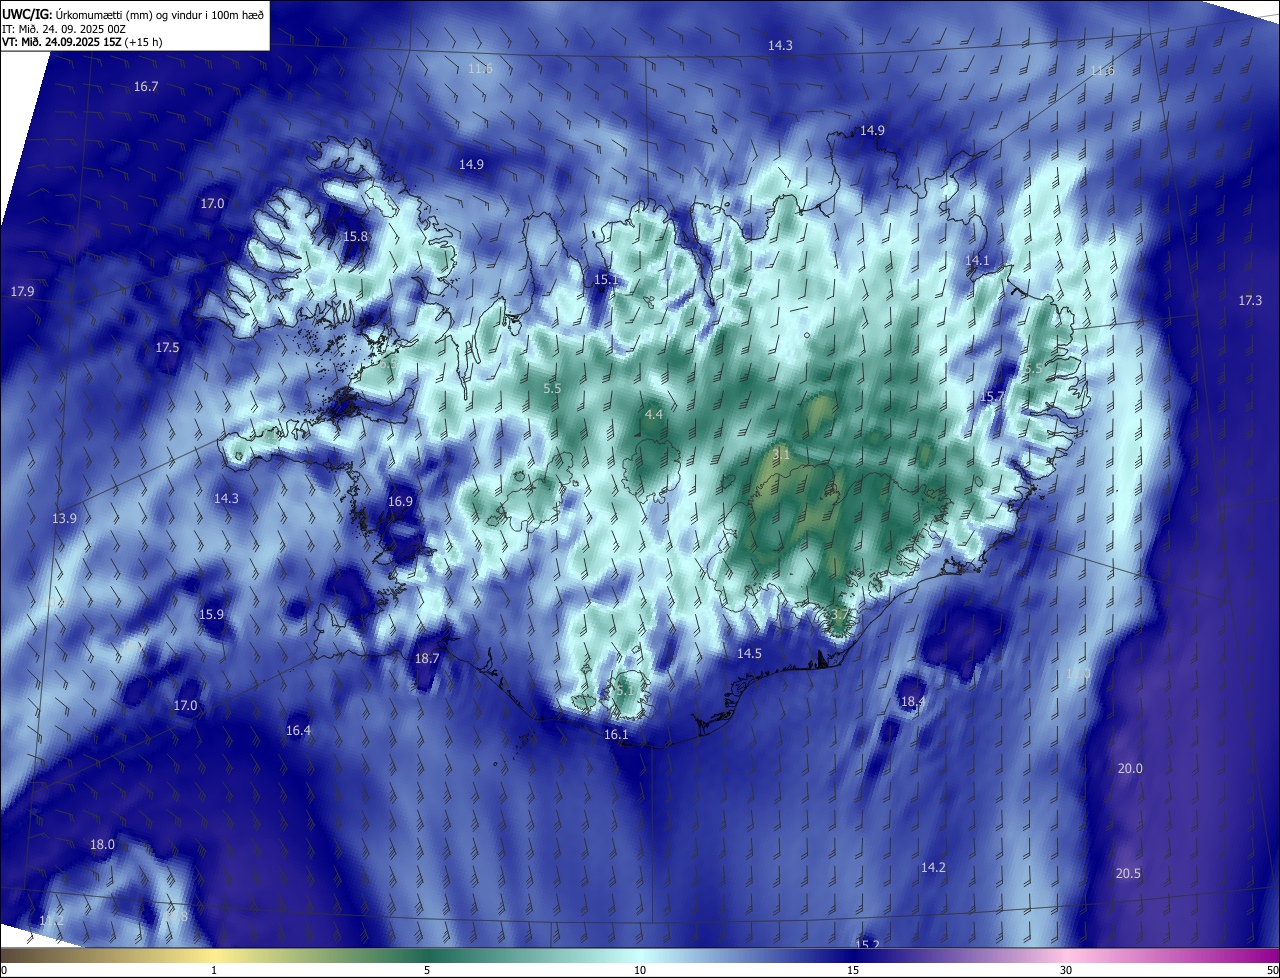Click the color scale tick label 30
This screenshot has width=1280, height=978.
1066,971
